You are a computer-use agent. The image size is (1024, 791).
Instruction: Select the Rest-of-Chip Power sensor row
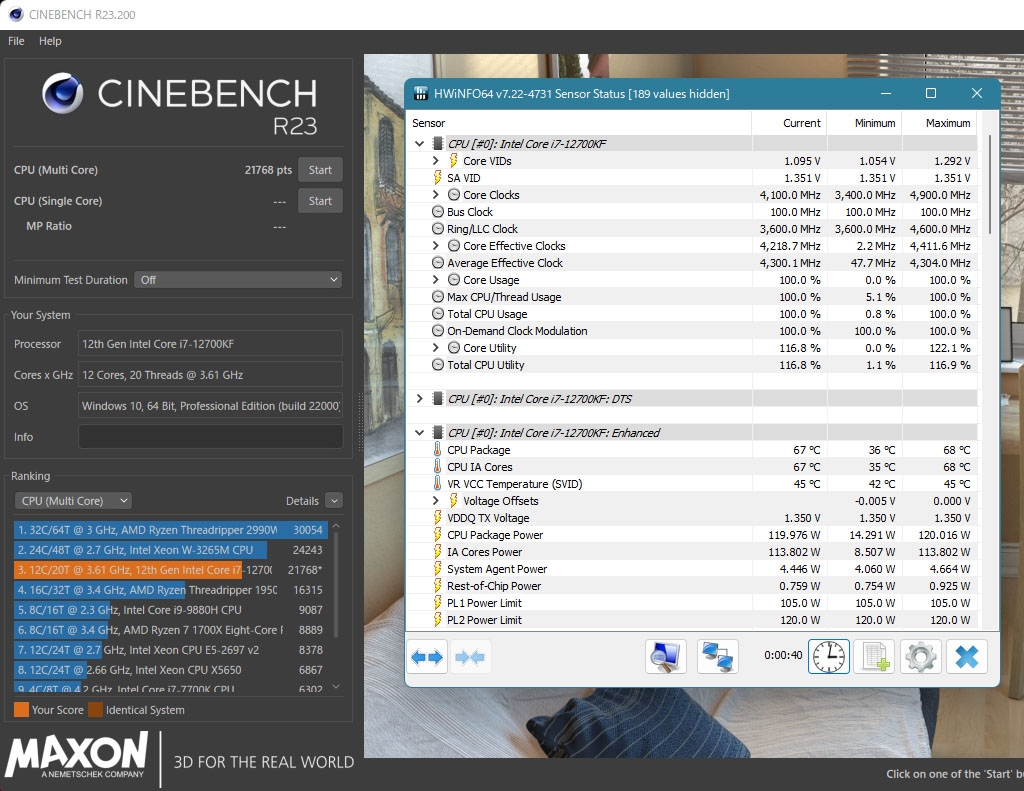point(692,585)
